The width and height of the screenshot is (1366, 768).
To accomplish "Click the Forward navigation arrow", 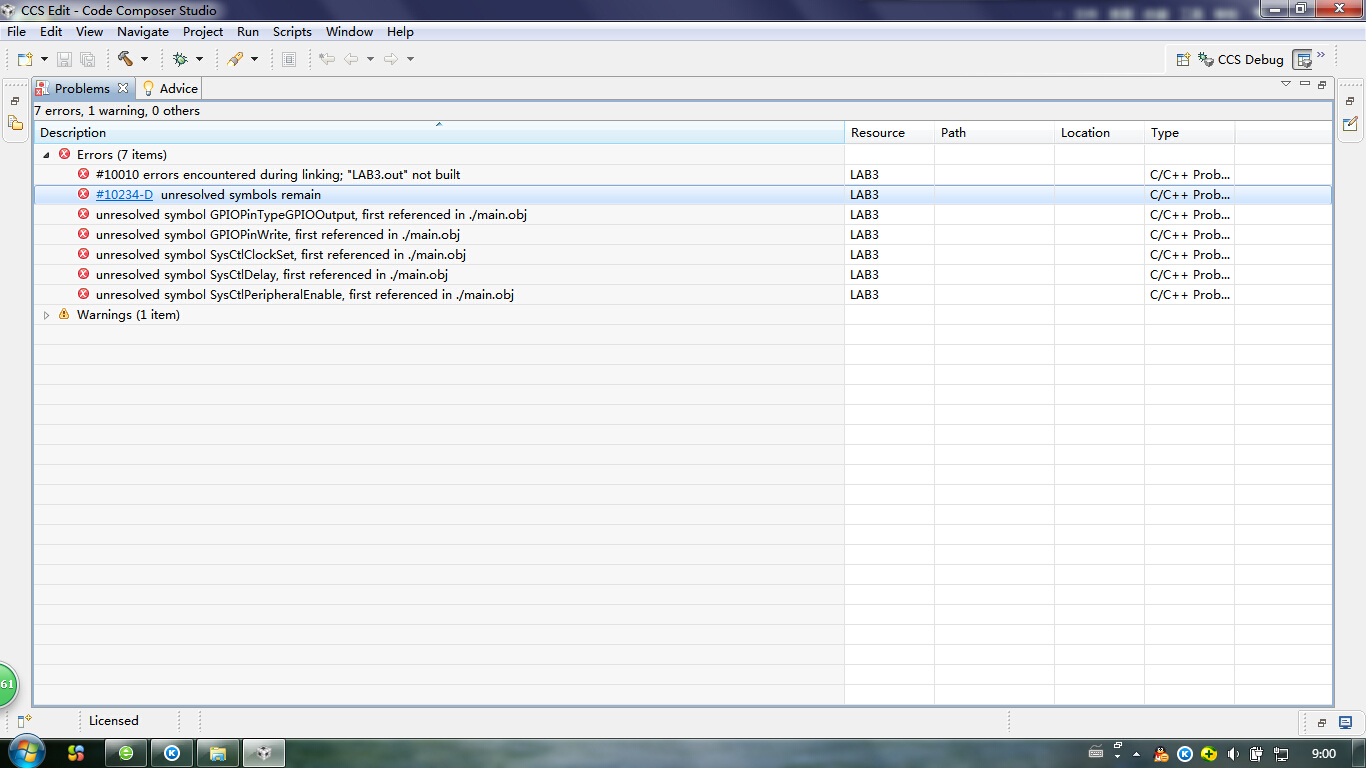I will (391, 60).
